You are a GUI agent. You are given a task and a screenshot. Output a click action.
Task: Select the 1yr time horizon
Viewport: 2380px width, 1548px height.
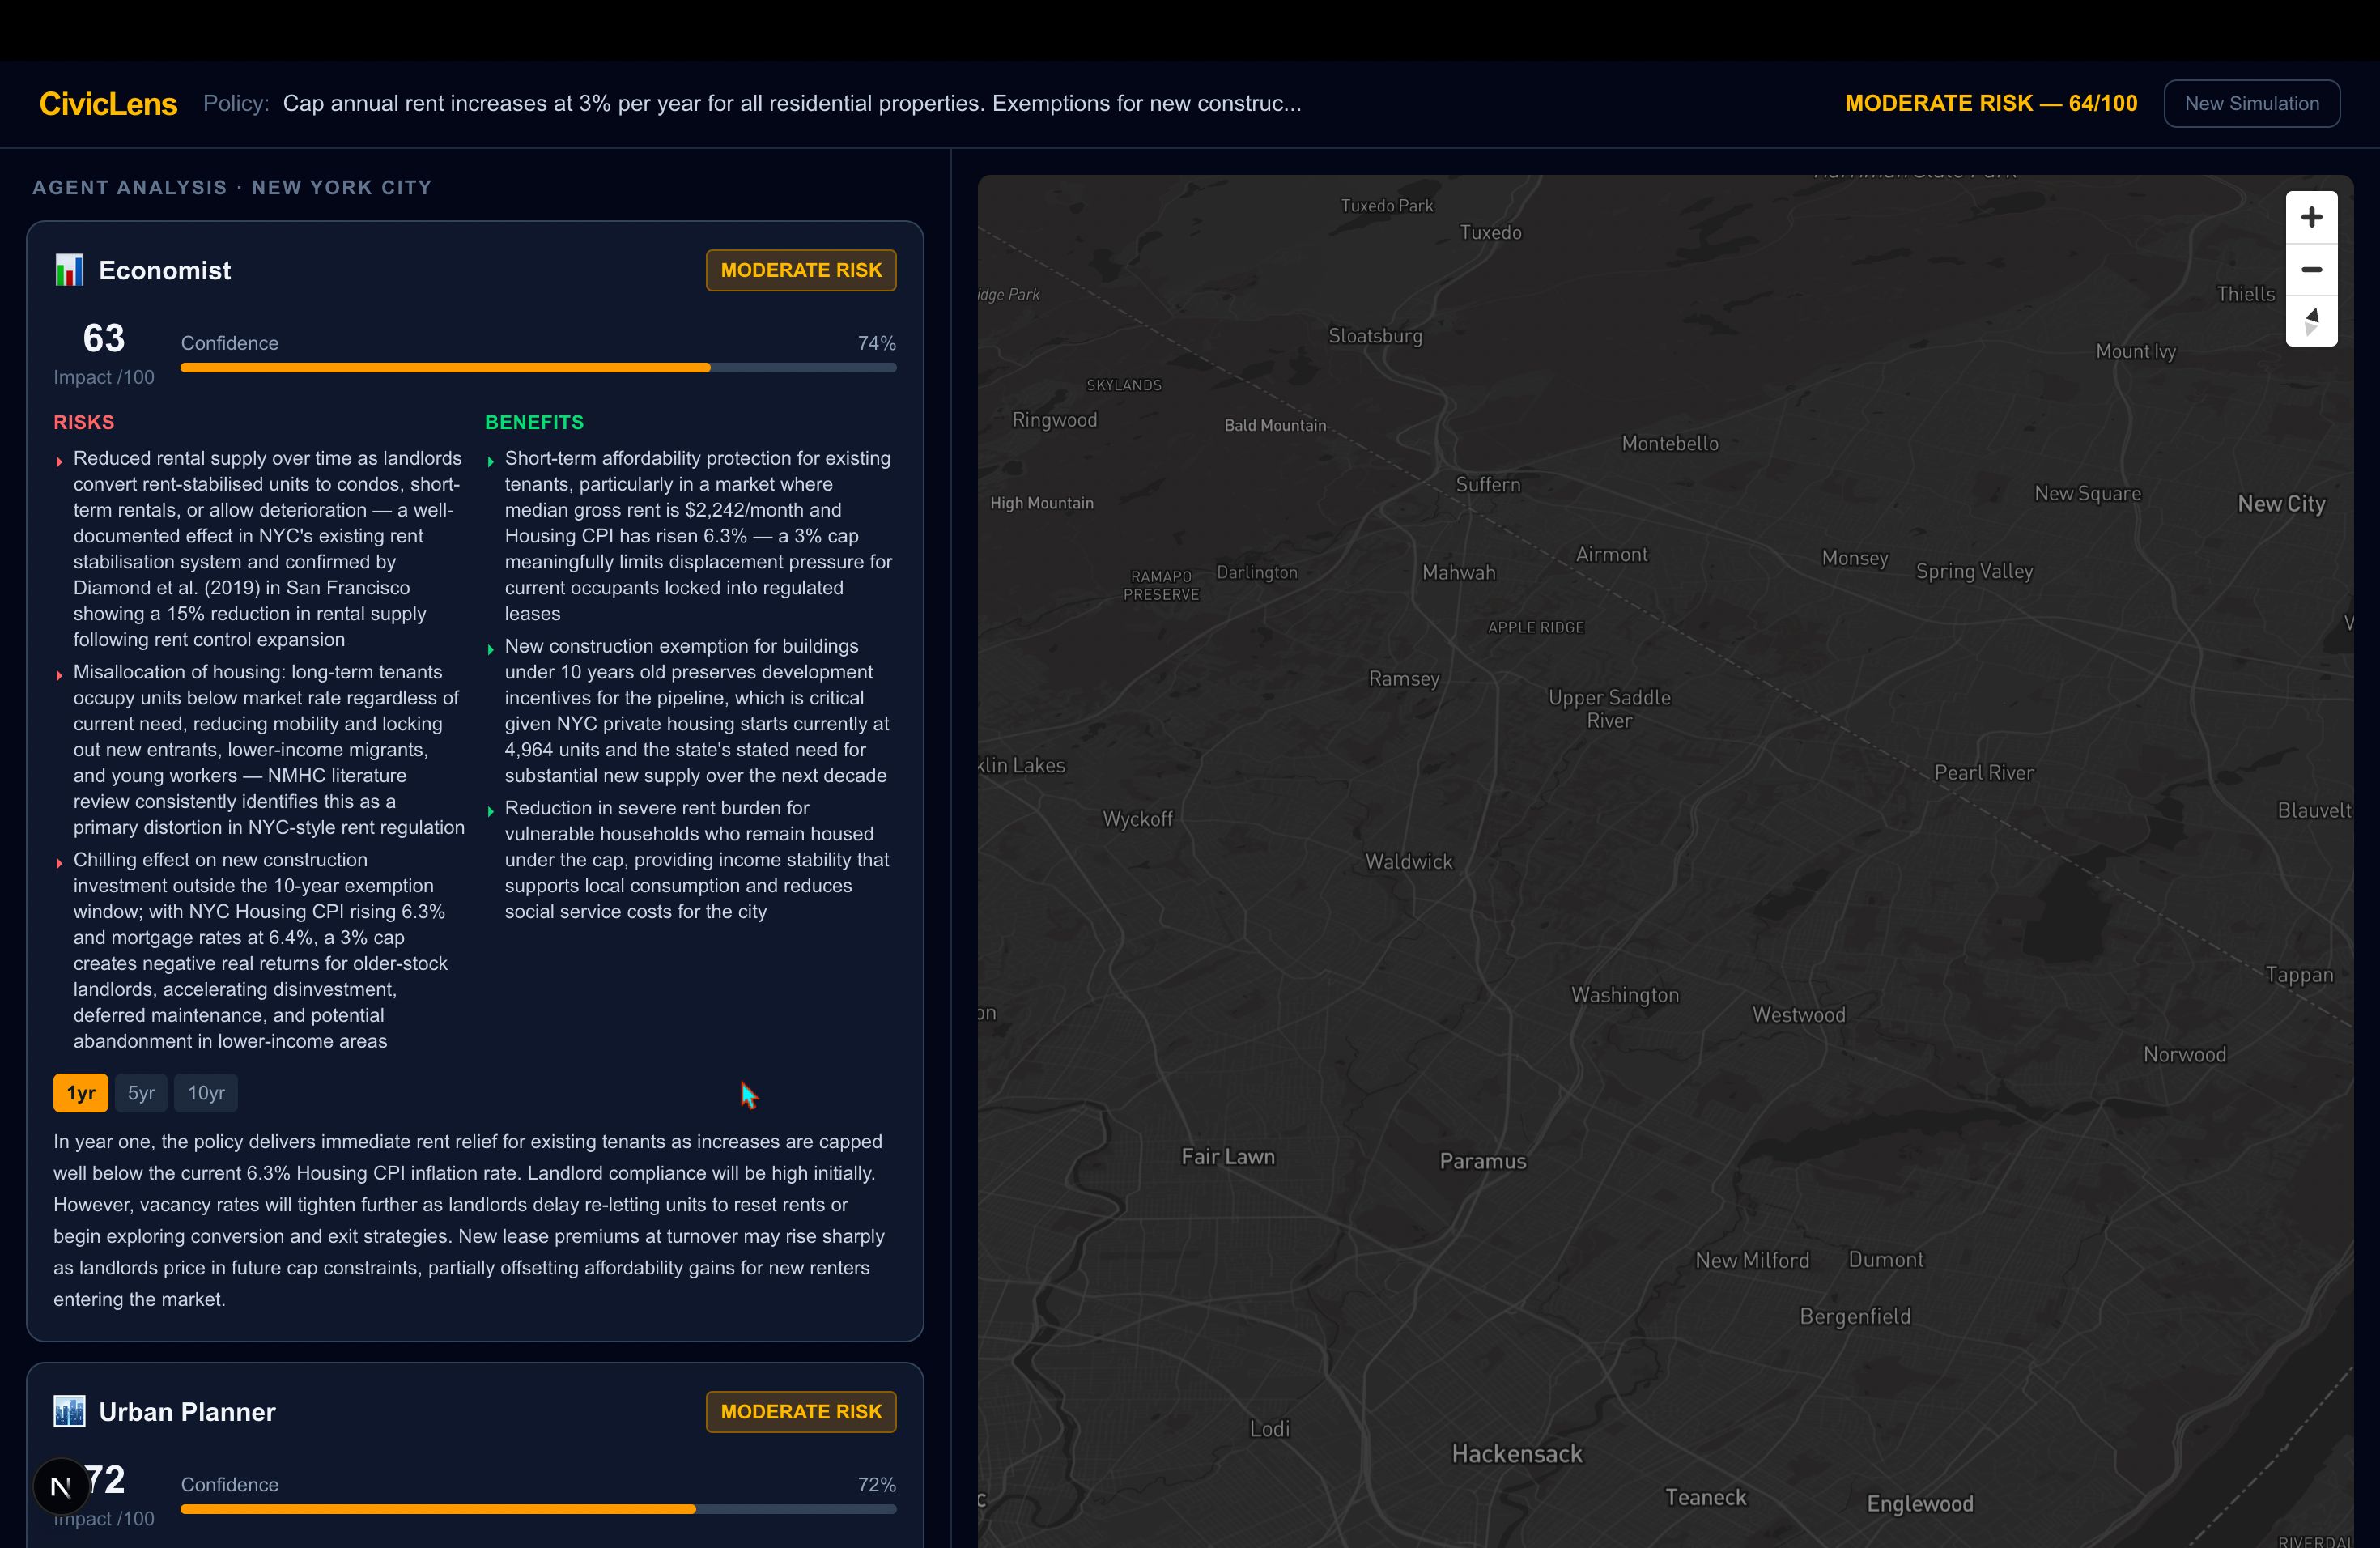click(80, 1093)
